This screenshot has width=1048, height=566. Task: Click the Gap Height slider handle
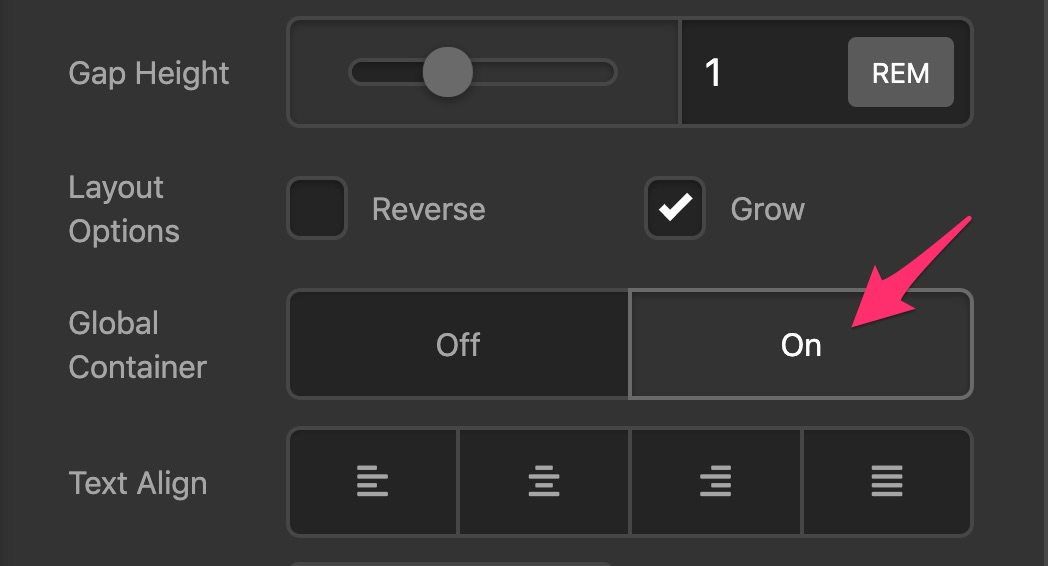448,72
